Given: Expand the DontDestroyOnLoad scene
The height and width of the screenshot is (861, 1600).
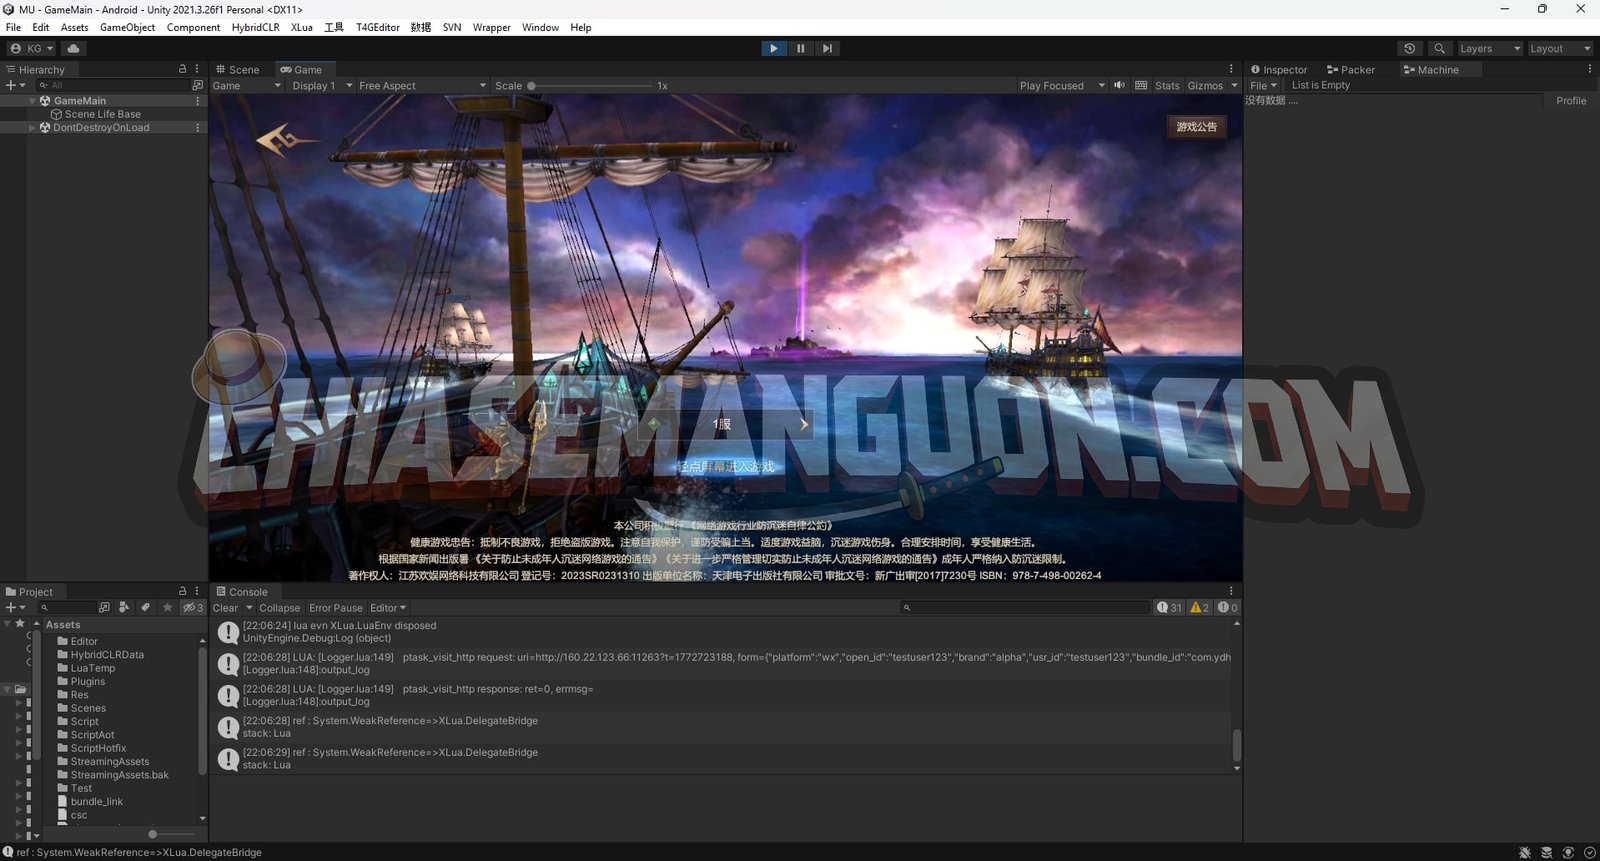Looking at the screenshot, I should (x=32, y=128).
